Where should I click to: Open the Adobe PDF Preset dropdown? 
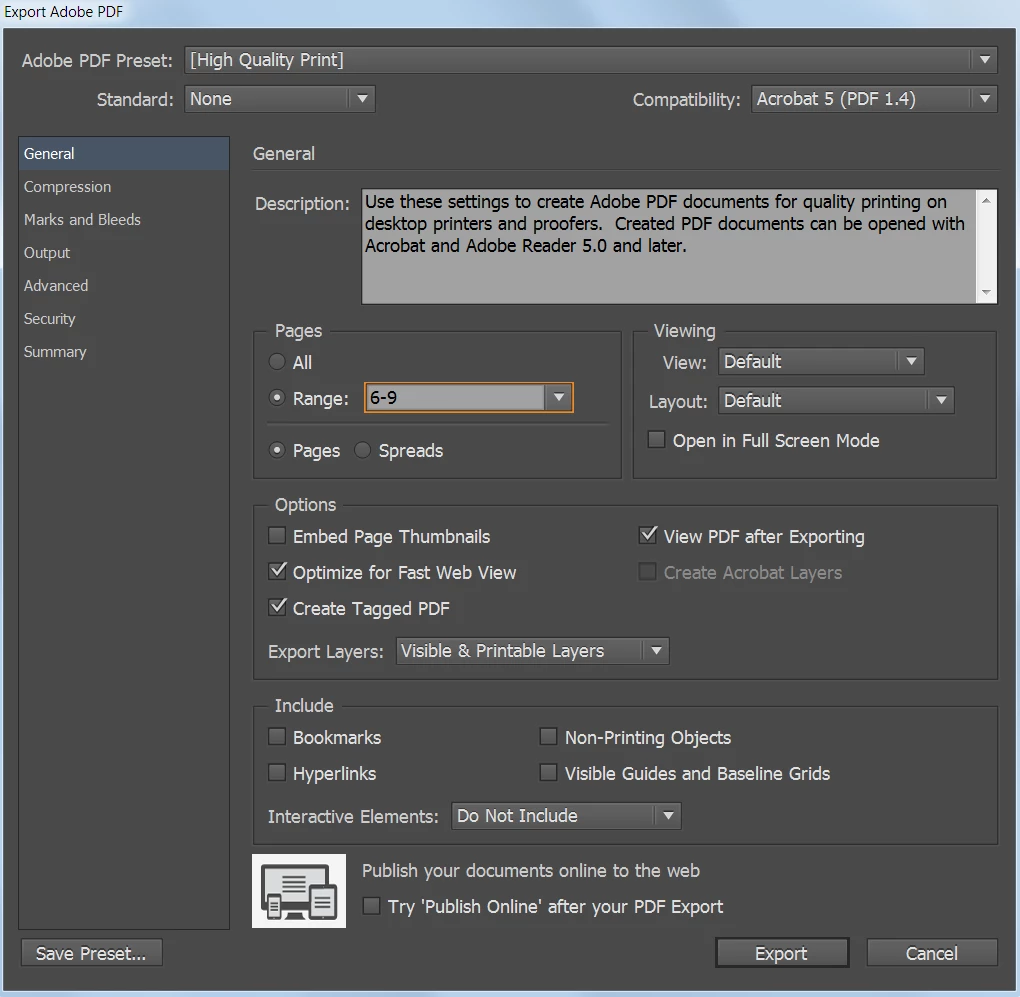[x=591, y=60]
